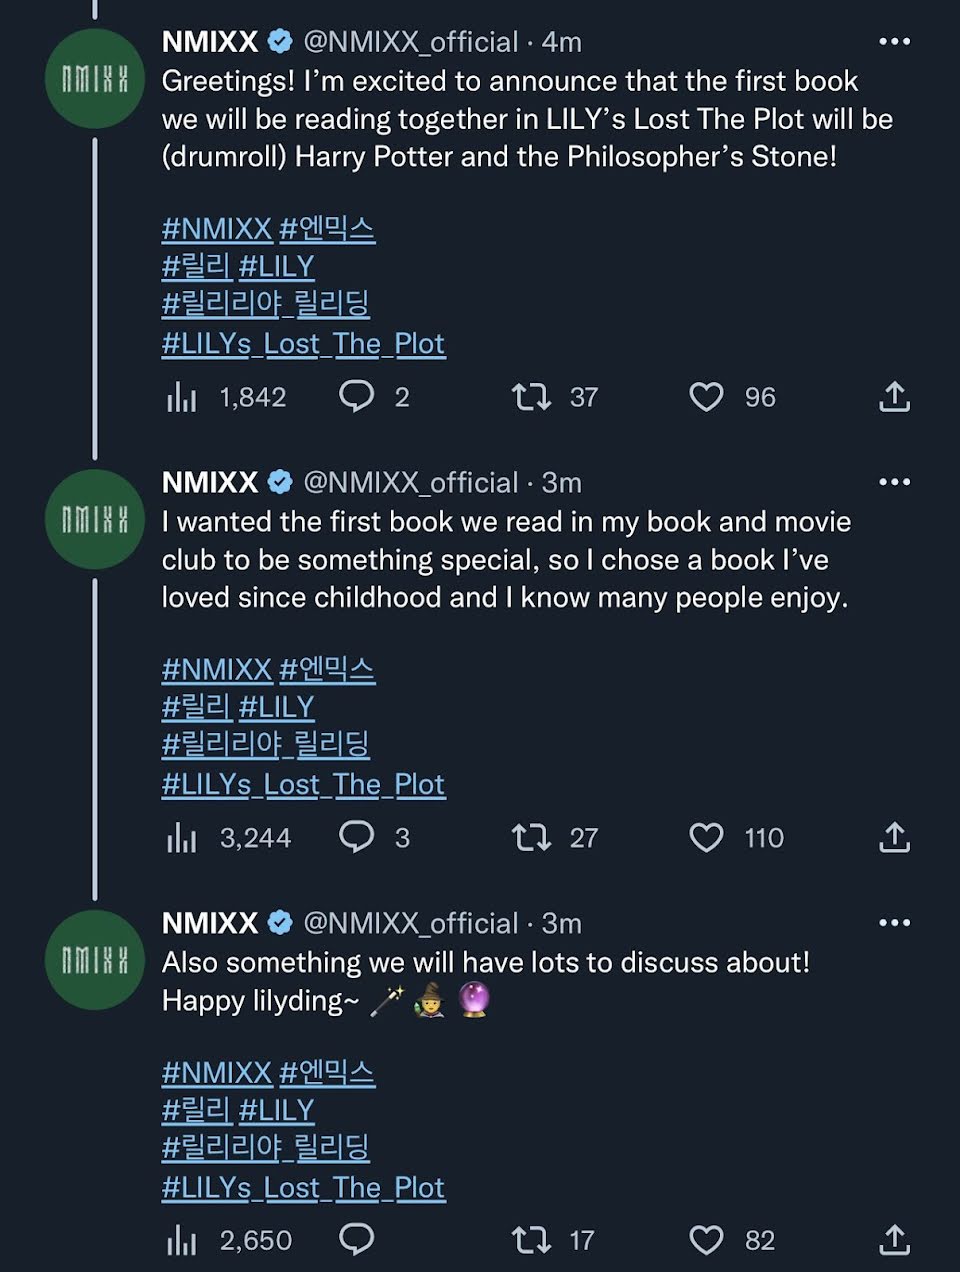This screenshot has height=1272, width=960.
Task: Like the second tweet with 110 likes
Action: coord(706,838)
